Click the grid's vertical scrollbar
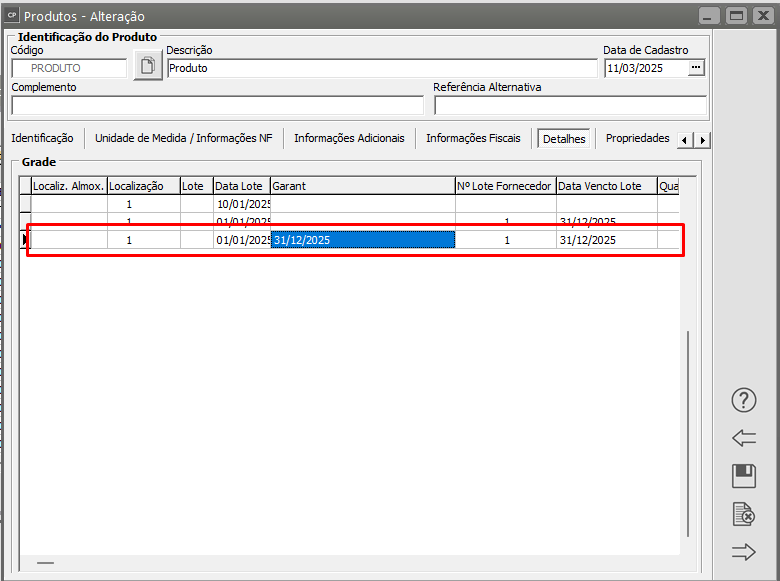The width and height of the screenshot is (780, 581). [x=687, y=430]
